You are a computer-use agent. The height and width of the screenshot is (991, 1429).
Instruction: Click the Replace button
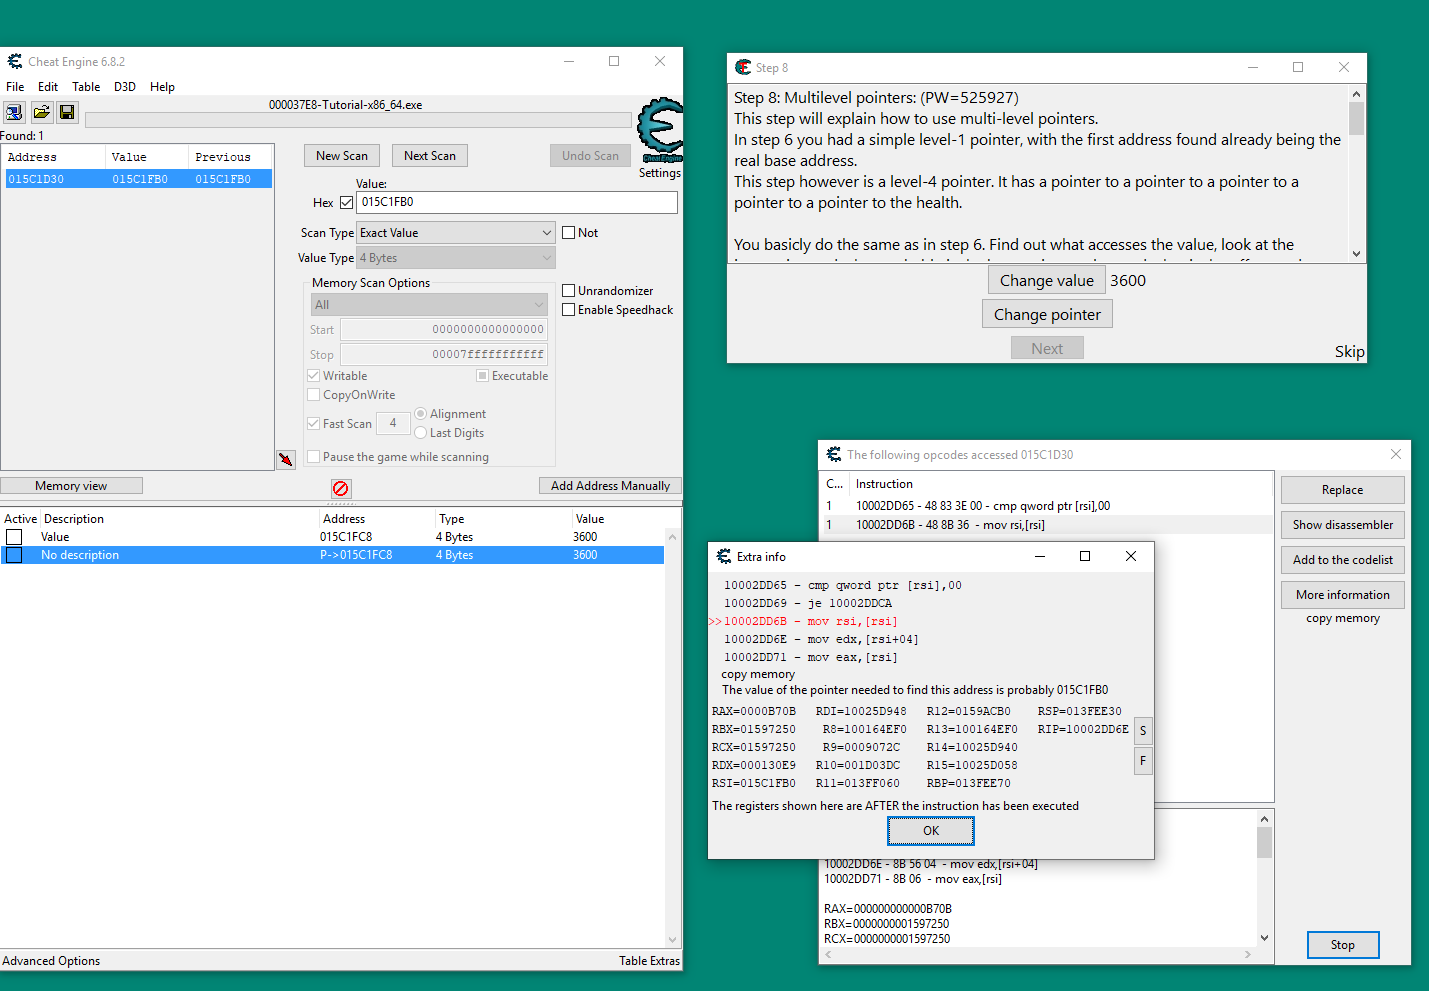pos(1342,490)
